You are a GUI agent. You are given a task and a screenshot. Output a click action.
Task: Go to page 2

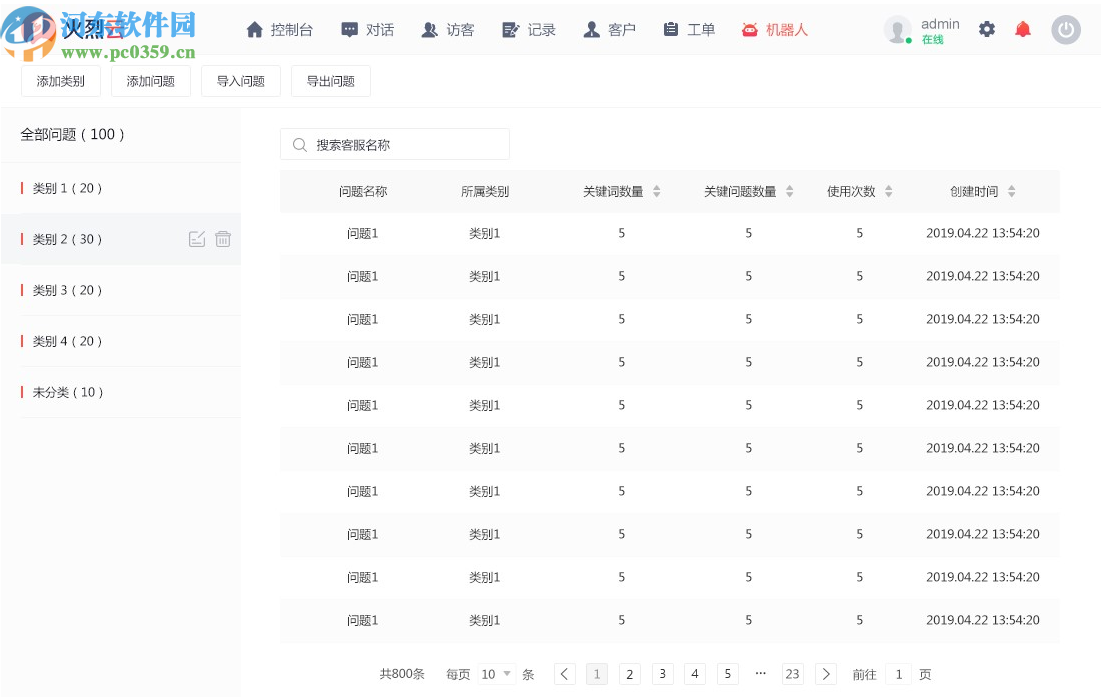[x=630, y=674]
